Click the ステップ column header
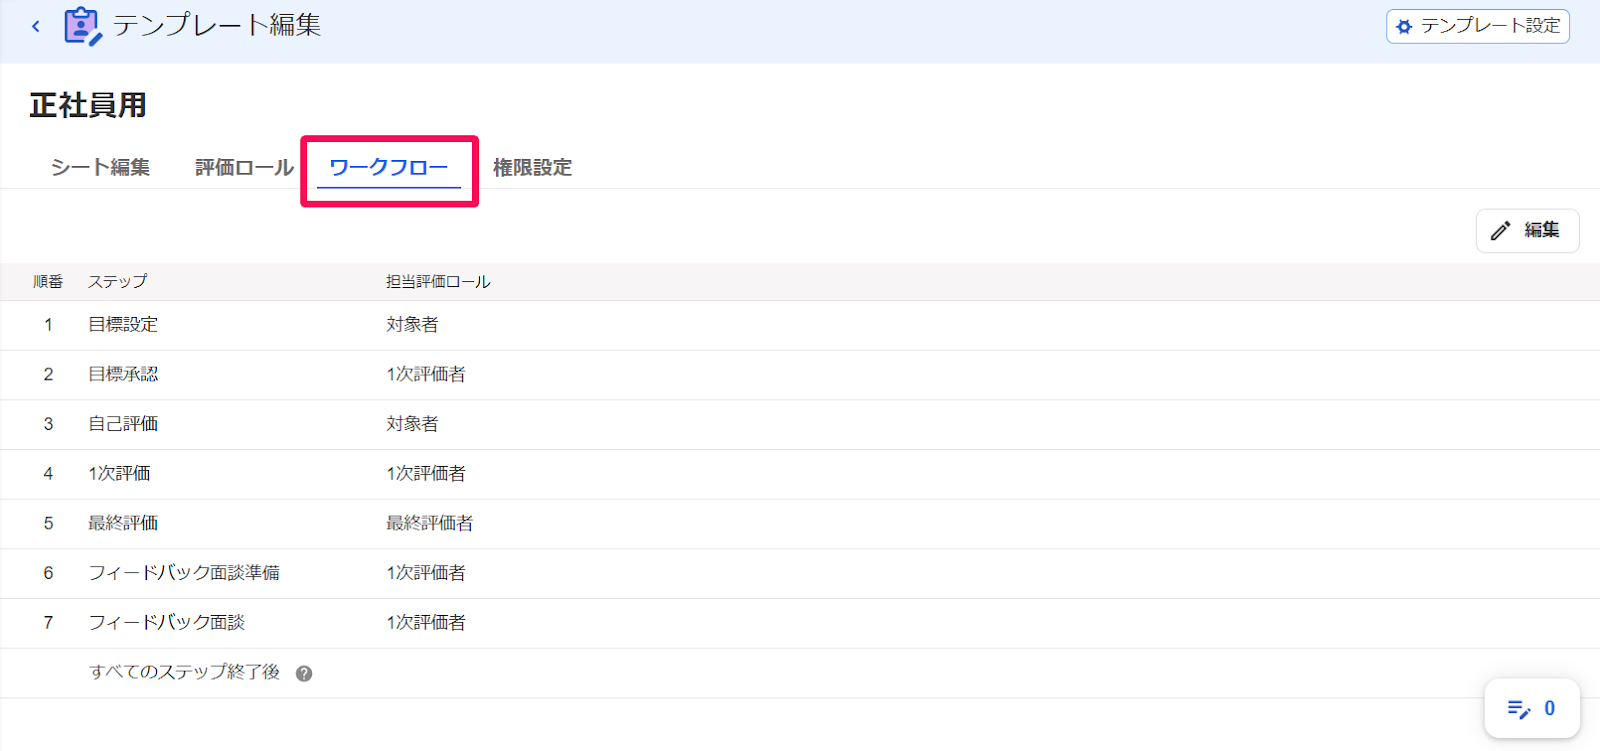 (x=117, y=282)
